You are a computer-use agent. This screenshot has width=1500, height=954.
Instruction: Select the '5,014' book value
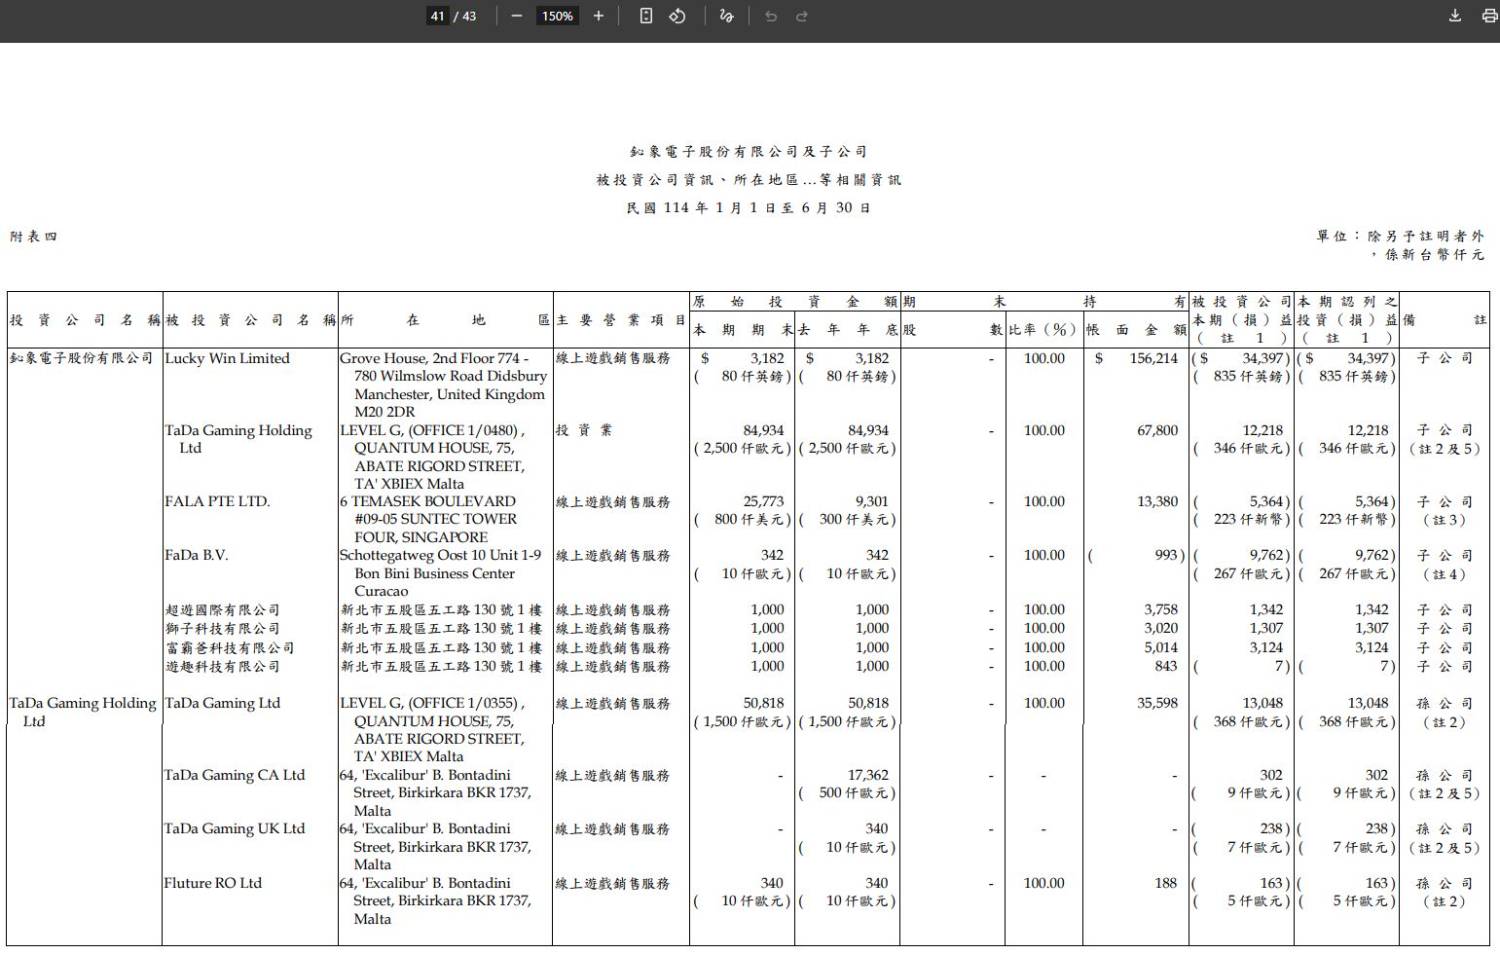click(x=1161, y=648)
